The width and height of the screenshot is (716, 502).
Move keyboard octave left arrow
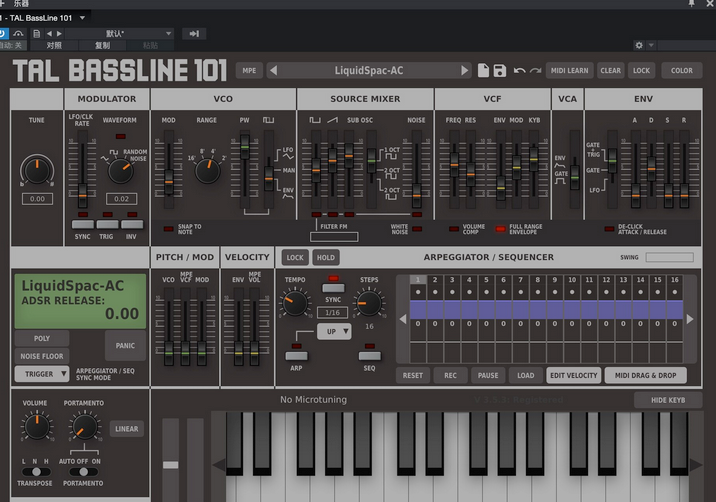(218, 465)
